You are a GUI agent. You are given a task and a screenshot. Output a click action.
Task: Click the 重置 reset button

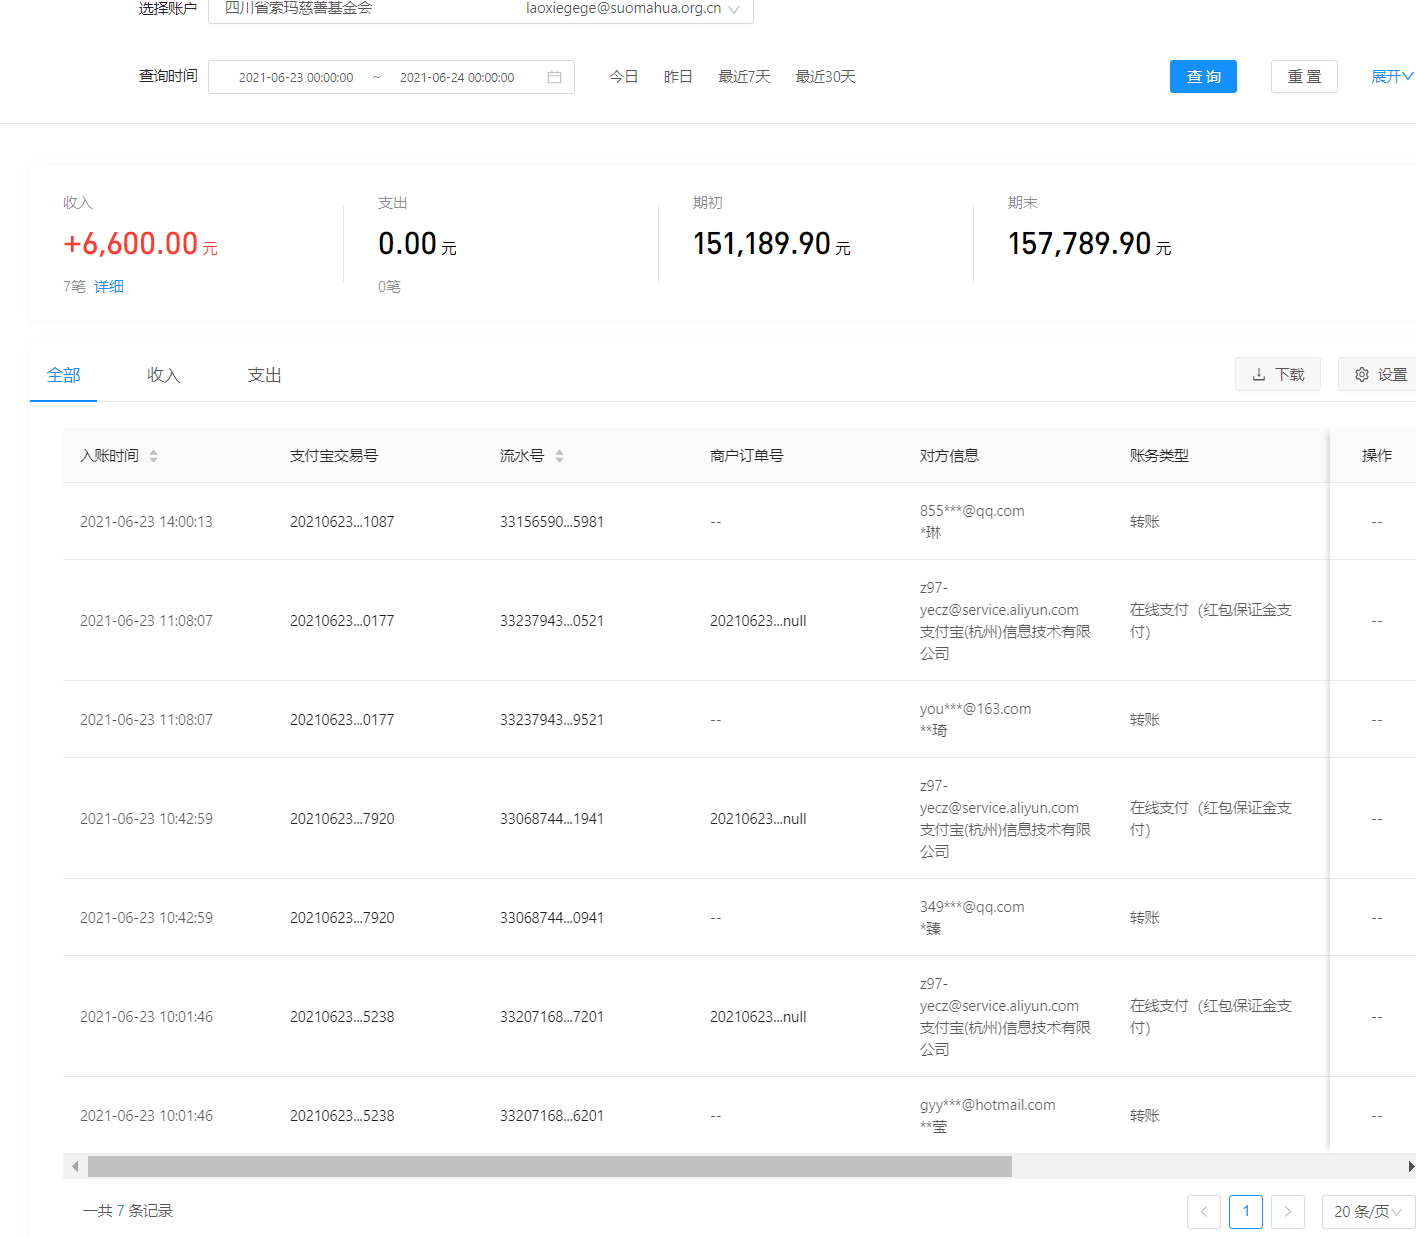click(x=1303, y=77)
